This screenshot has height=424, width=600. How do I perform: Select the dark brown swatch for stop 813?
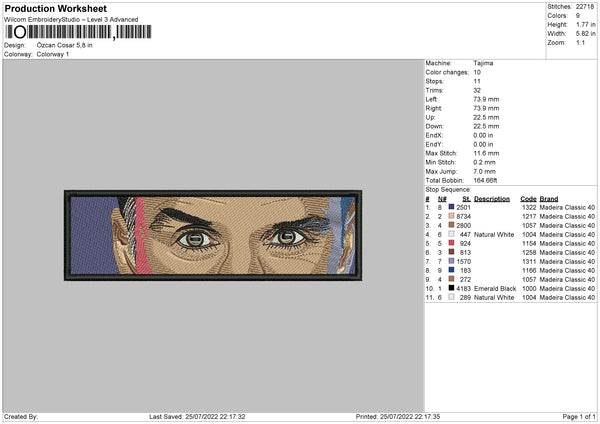pos(452,252)
